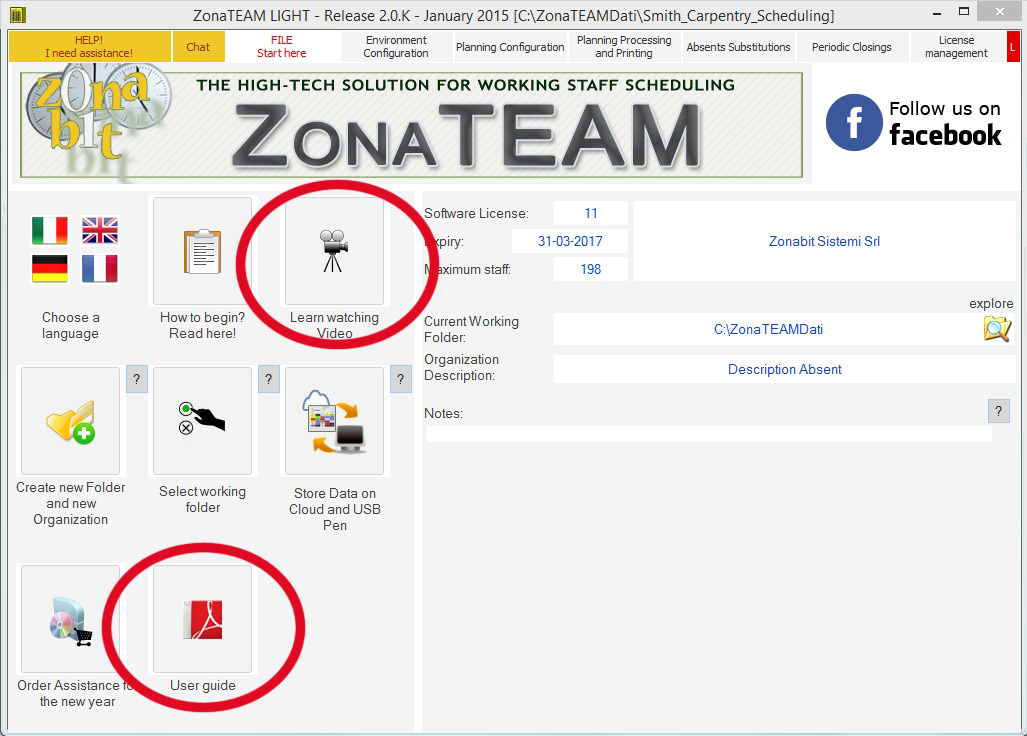The width and height of the screenshot is (1027, 736).
Task: Click the 'Zonabit Sistemi Srl' licensee text
Action: coord(825,241)
